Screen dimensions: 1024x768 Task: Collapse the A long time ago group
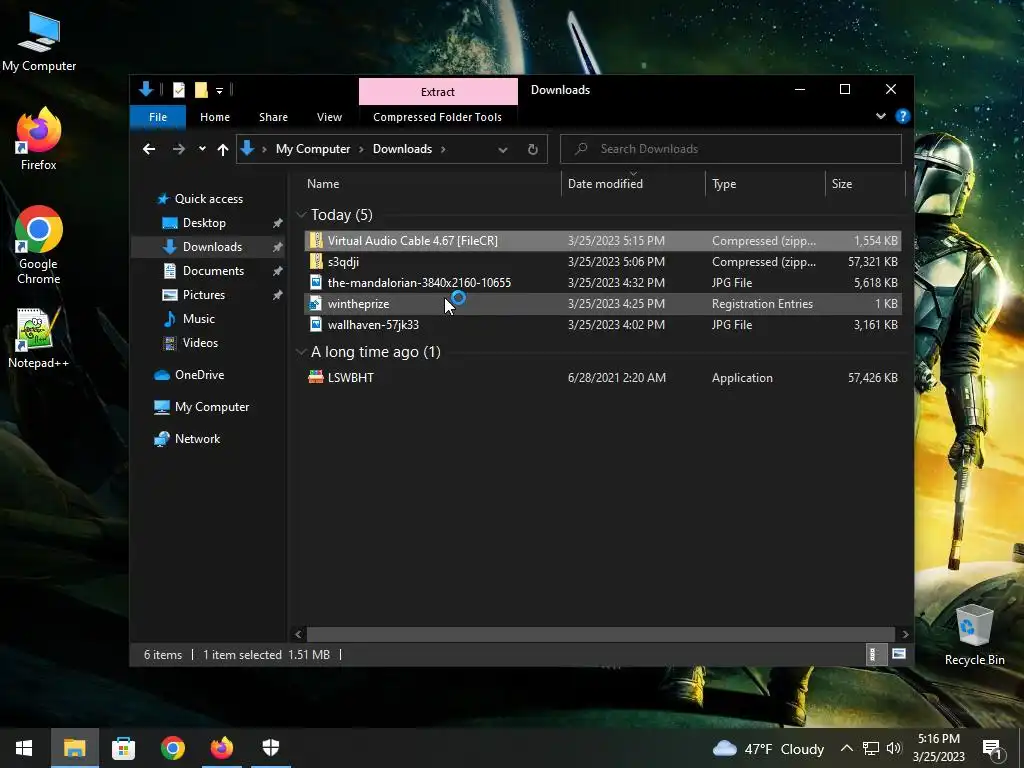point(301,352)
